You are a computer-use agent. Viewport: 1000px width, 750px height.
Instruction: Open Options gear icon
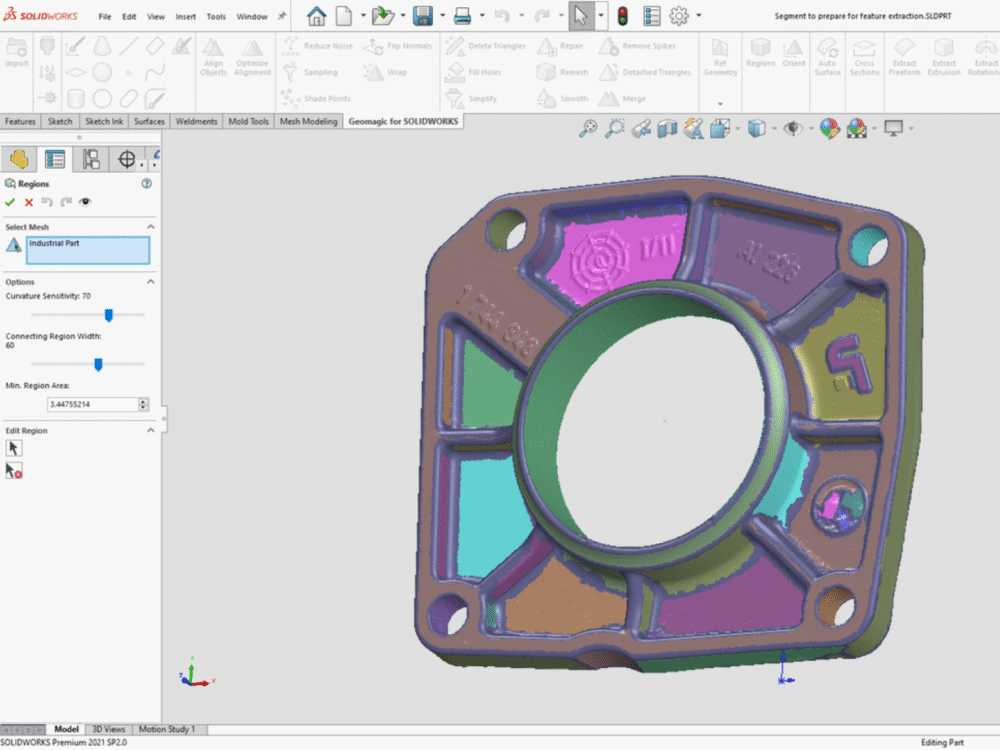[x=679, y=16]
